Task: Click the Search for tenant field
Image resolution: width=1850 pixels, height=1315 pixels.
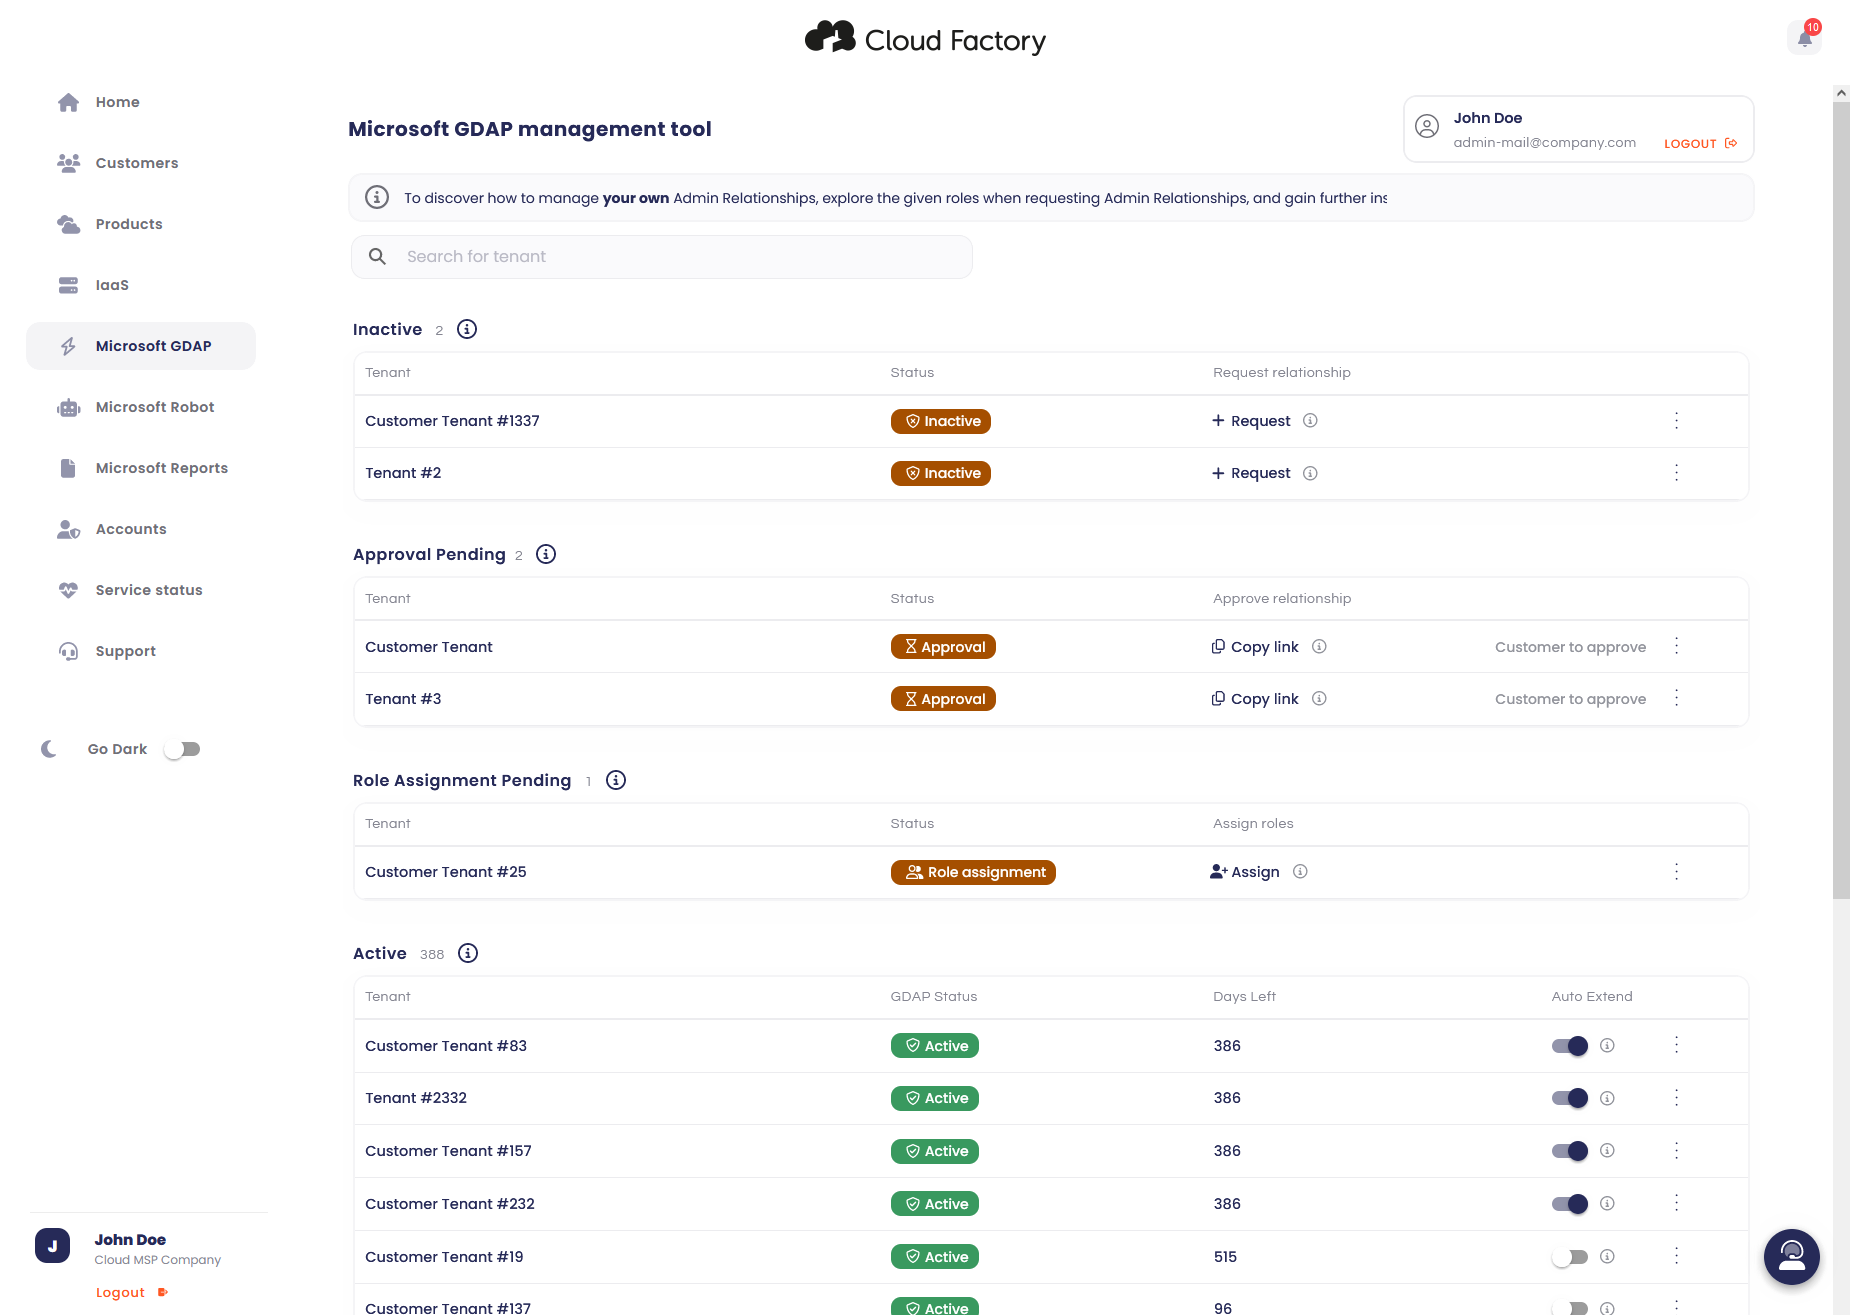Action: tap(662, 257)
